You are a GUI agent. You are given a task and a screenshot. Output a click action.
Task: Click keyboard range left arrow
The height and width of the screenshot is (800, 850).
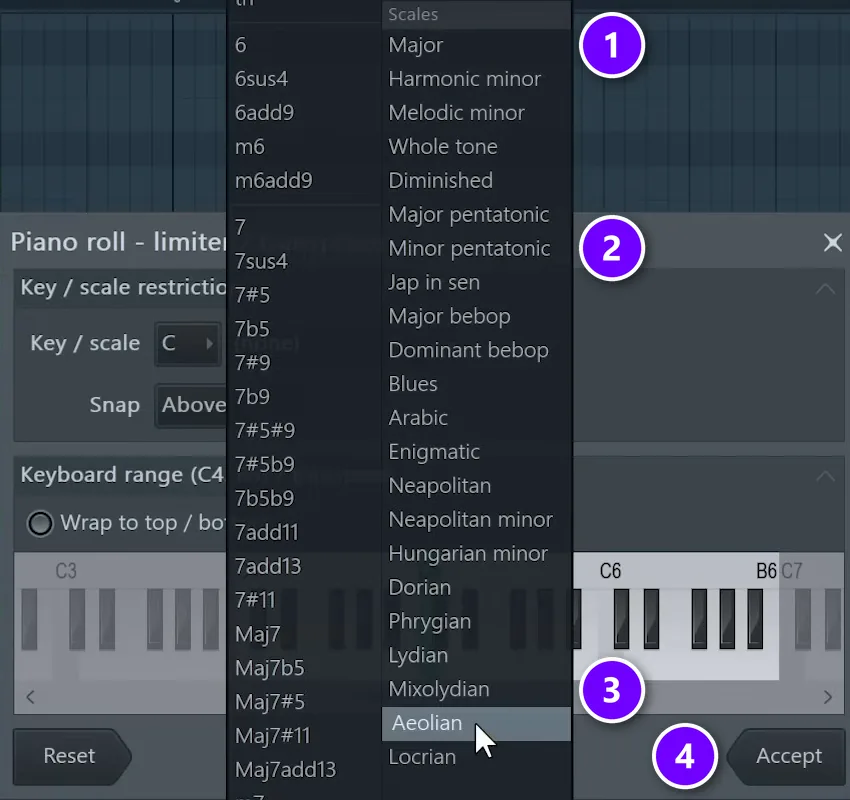30,697
